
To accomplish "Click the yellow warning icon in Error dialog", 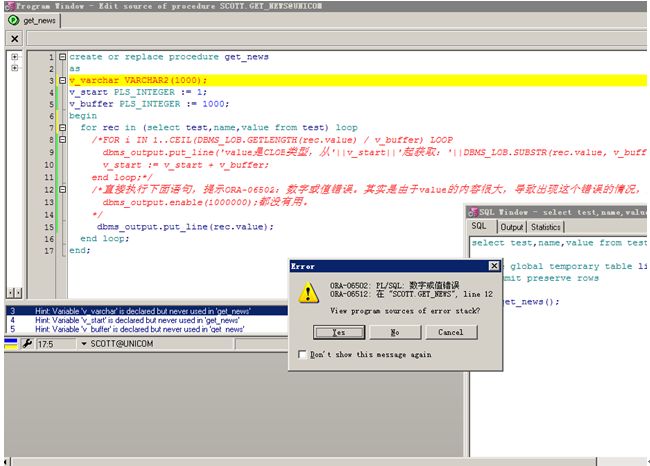I will (308, 293).
